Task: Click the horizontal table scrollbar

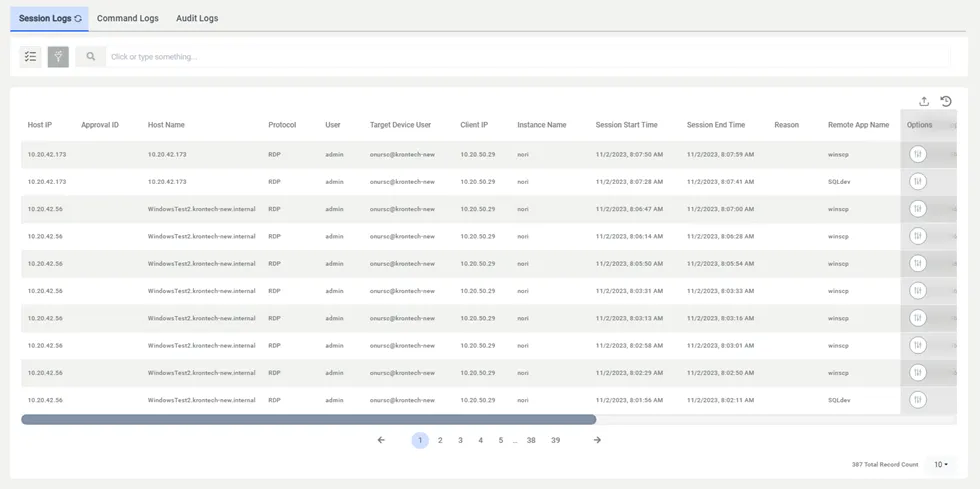Action: (x=309, y=420)
